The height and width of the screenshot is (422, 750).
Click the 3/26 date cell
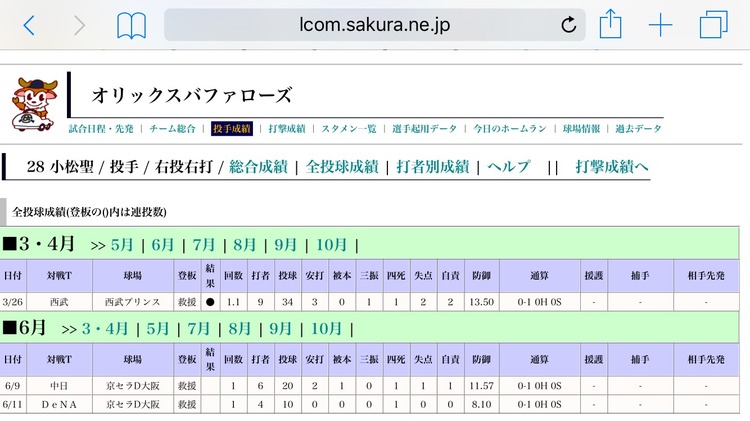[13, 302]
